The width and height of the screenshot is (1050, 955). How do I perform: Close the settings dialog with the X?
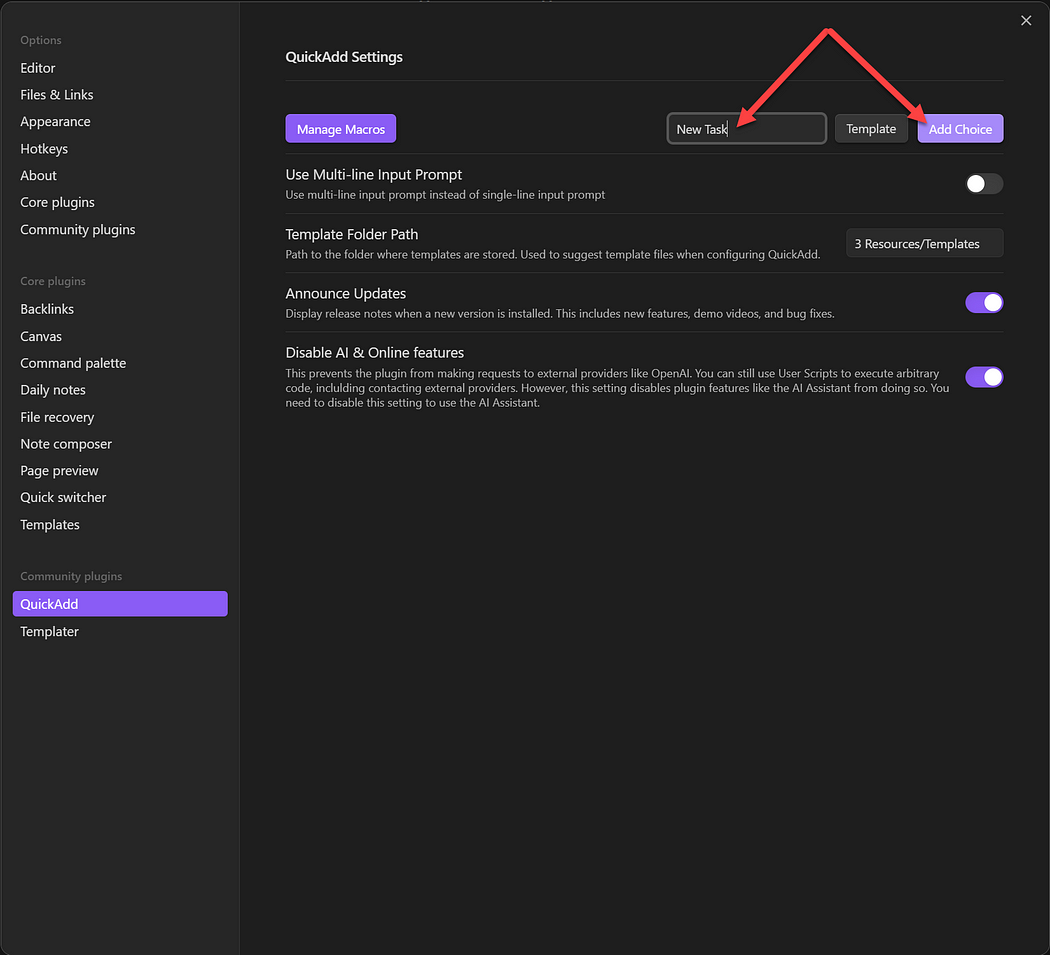(1025, 21)
